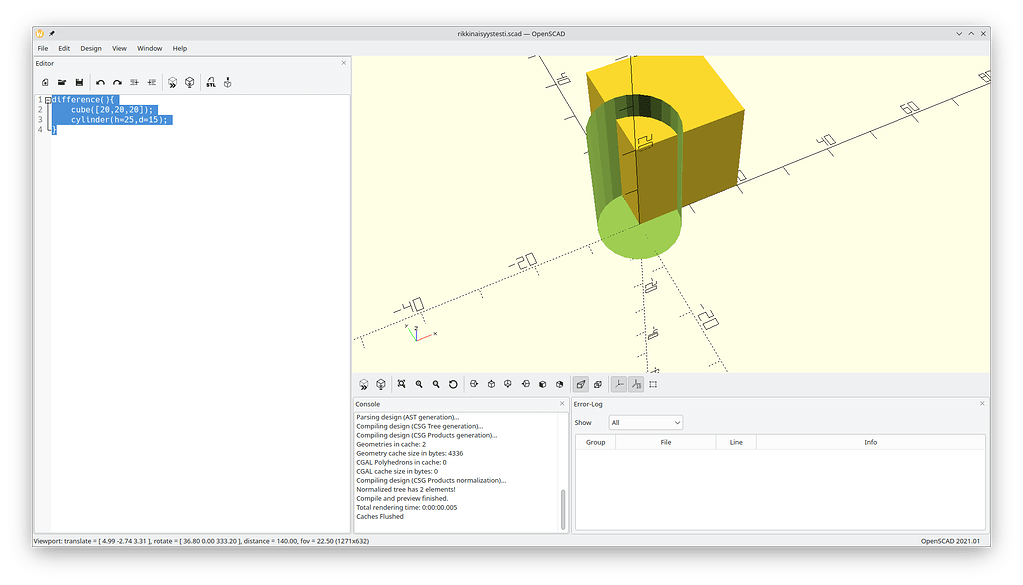Preview the design from editor toolbar

click(172, 82)
